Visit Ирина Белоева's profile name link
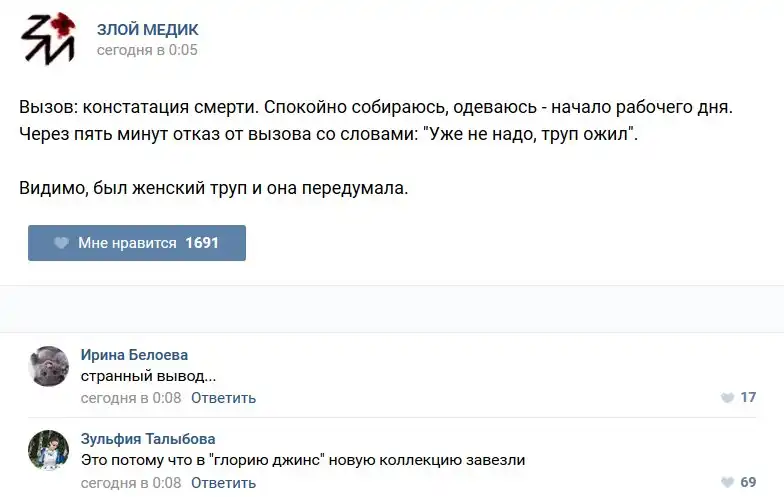The width and height of the screenshot is (784, 497). (134, 355)
